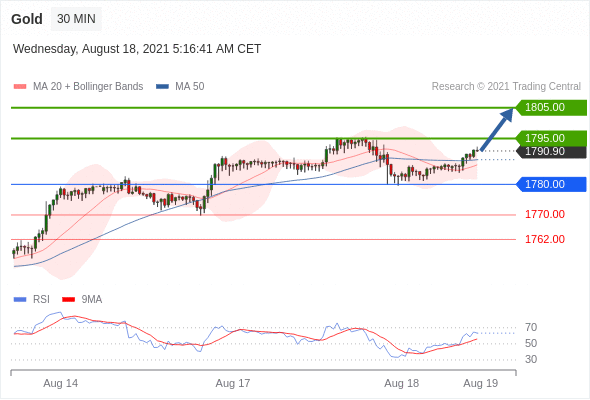
Task: Click the 1790.90 current price tag
Action: 551,152
